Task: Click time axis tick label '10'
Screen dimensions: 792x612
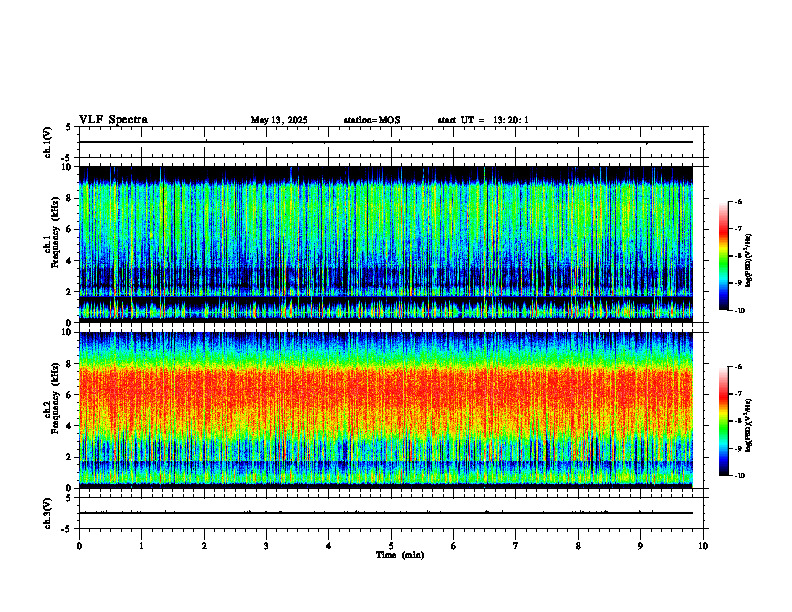Action: tap(703, 546)
